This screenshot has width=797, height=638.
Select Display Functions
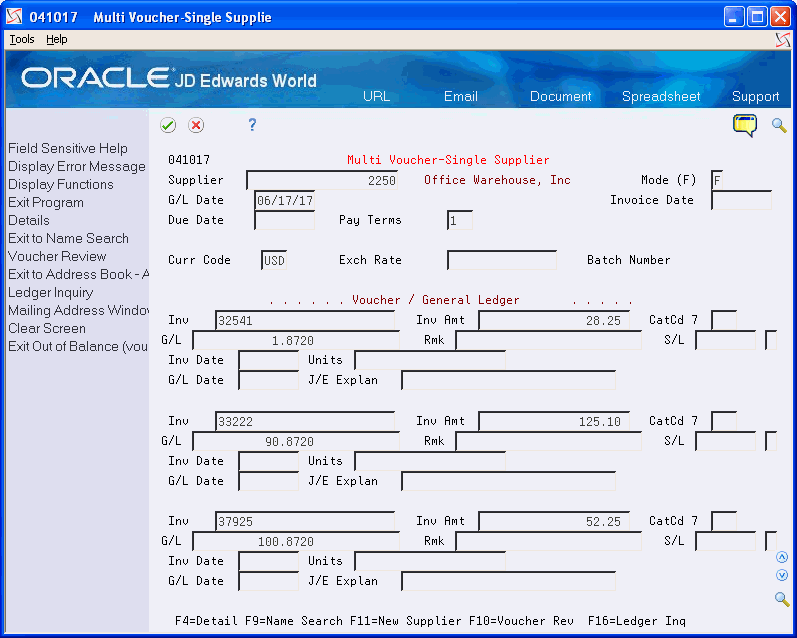point(60,184)
